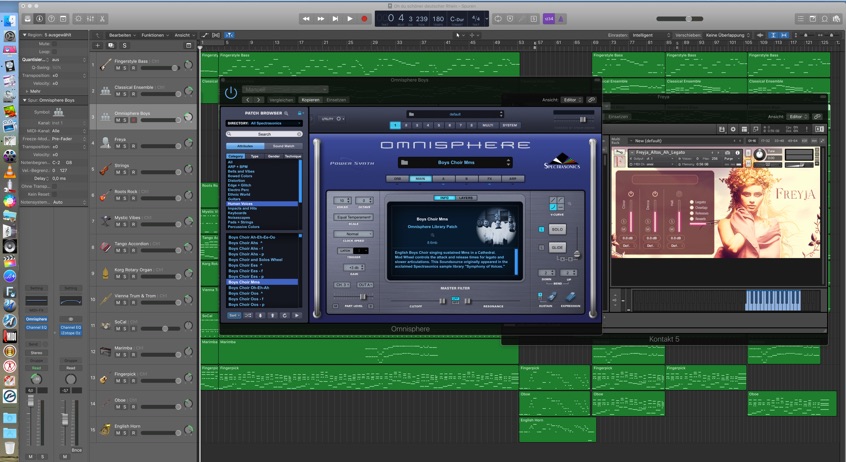Click the red Record transport button
The width and height of the screenshot is (846, 462).
[x=364, y=18]
